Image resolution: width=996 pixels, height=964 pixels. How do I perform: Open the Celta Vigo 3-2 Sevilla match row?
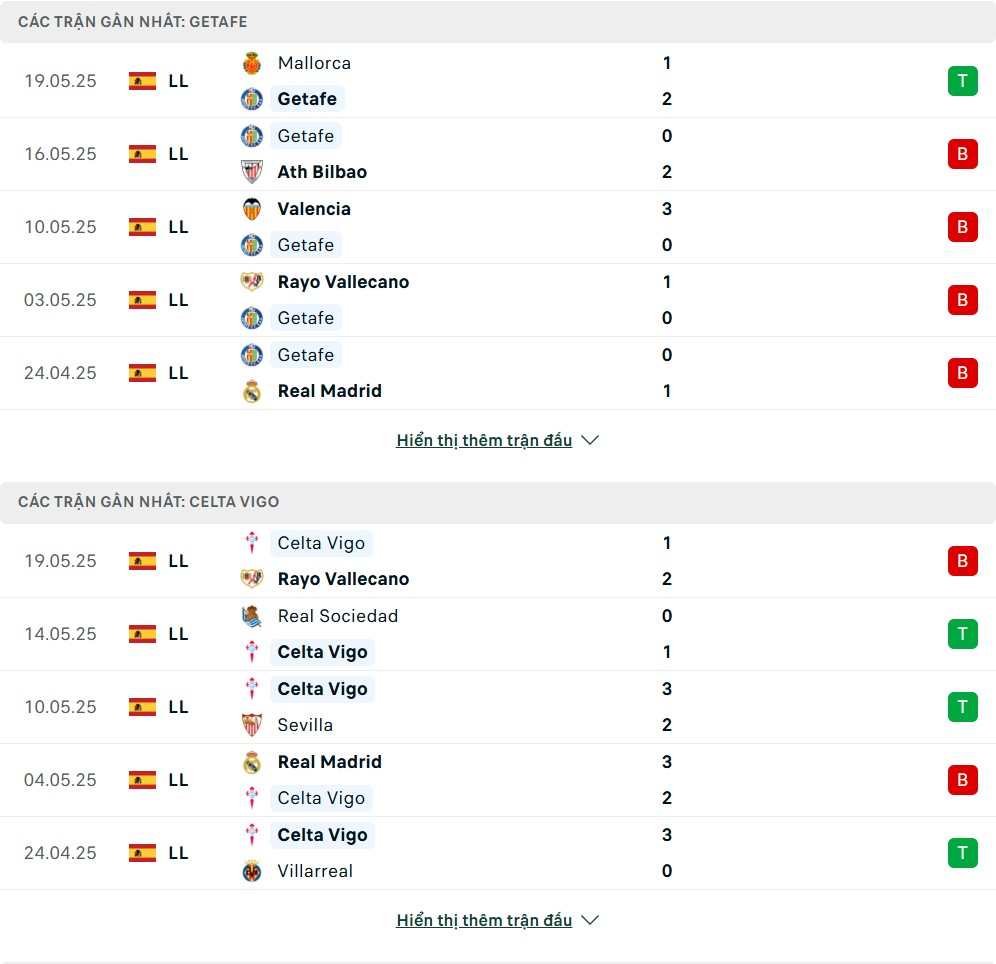click(x=498, y=707)
